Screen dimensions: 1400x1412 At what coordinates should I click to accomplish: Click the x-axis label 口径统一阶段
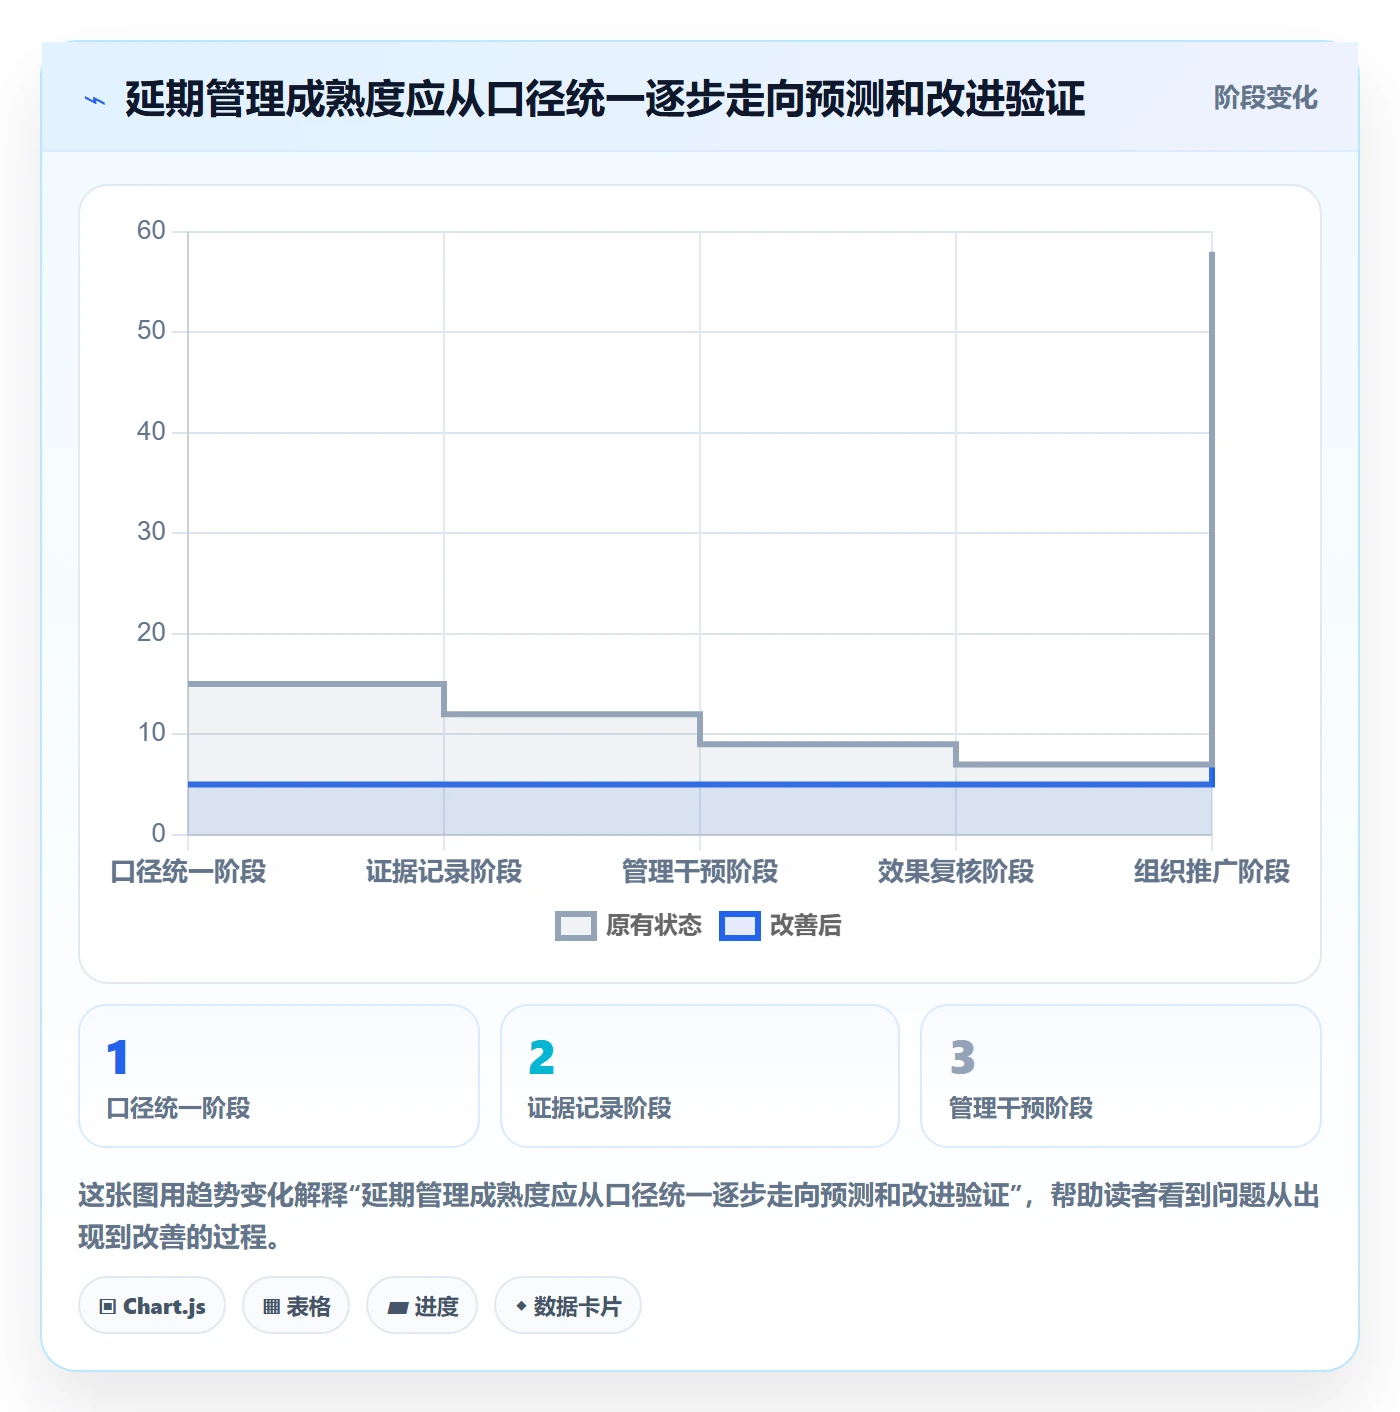188,872
